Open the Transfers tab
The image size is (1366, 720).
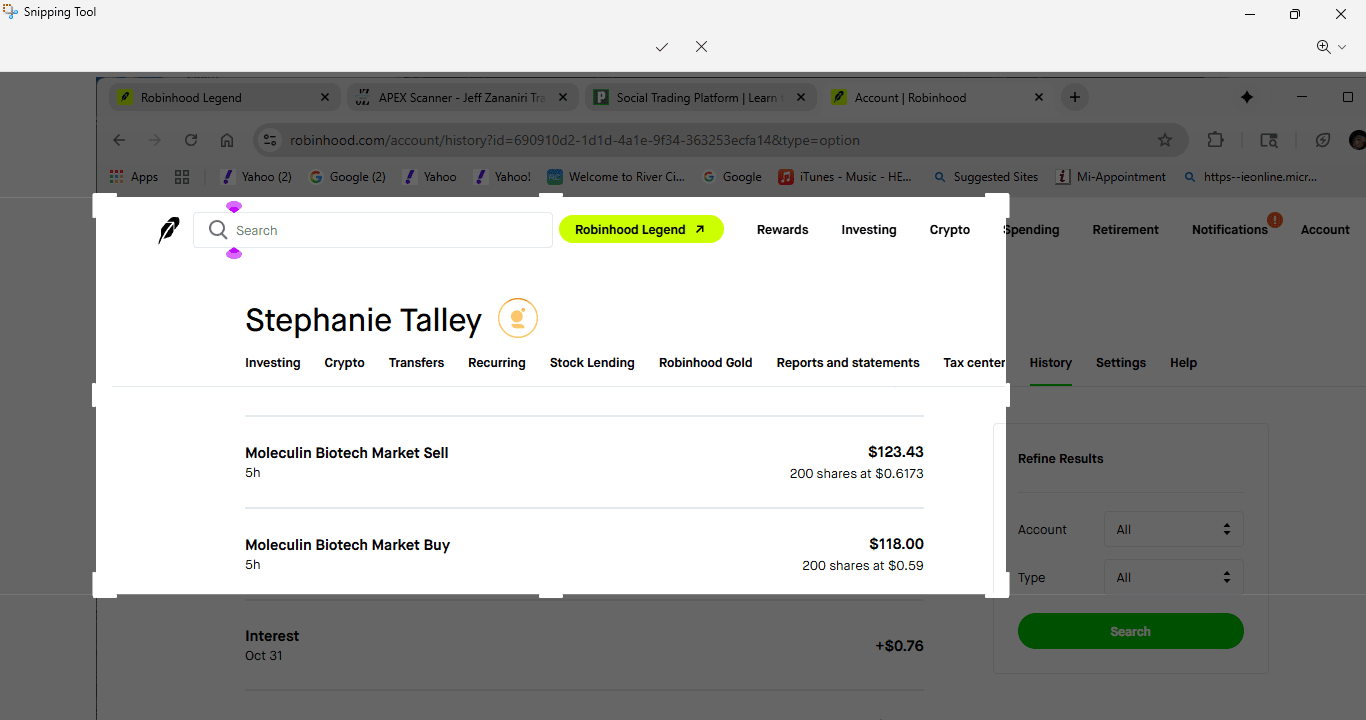pos(416,363)
